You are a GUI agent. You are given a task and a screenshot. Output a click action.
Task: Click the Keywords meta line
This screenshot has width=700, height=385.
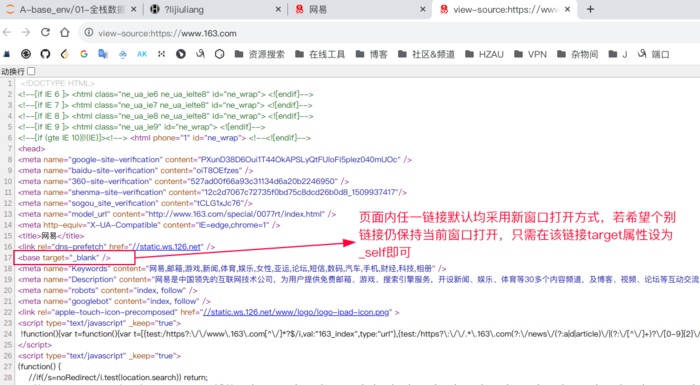pos(232,268)
